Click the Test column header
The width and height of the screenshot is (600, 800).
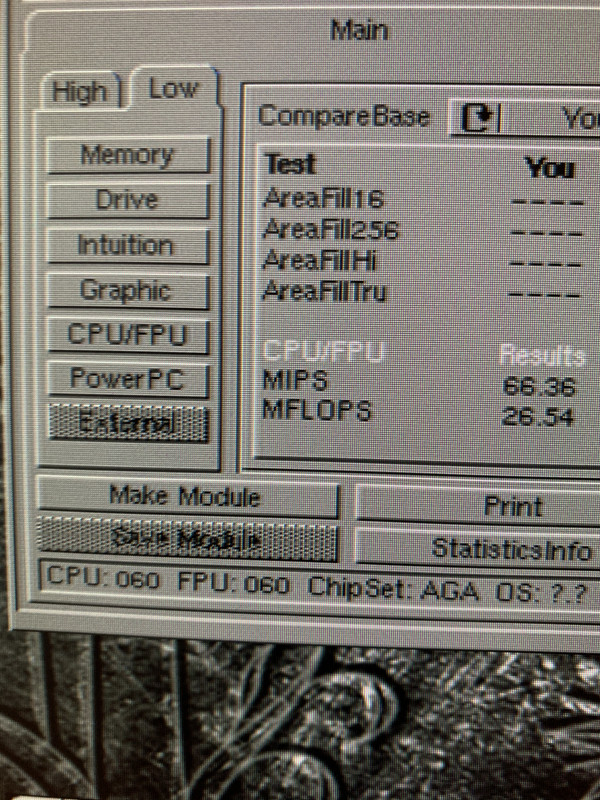click(x=290, y=164)
